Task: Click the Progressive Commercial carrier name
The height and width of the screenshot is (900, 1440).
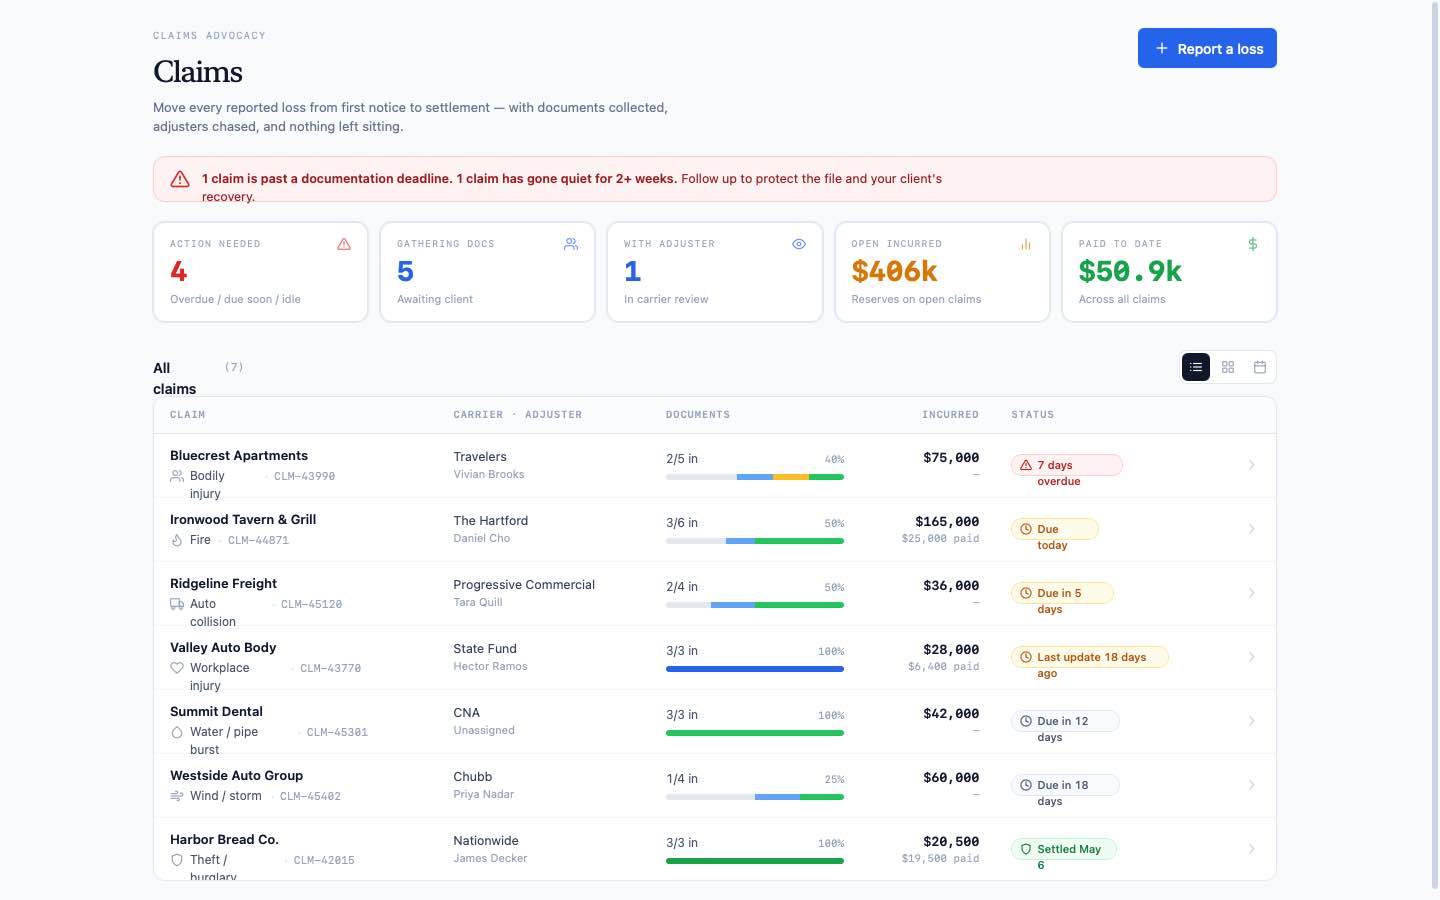Action: (524, 585)
